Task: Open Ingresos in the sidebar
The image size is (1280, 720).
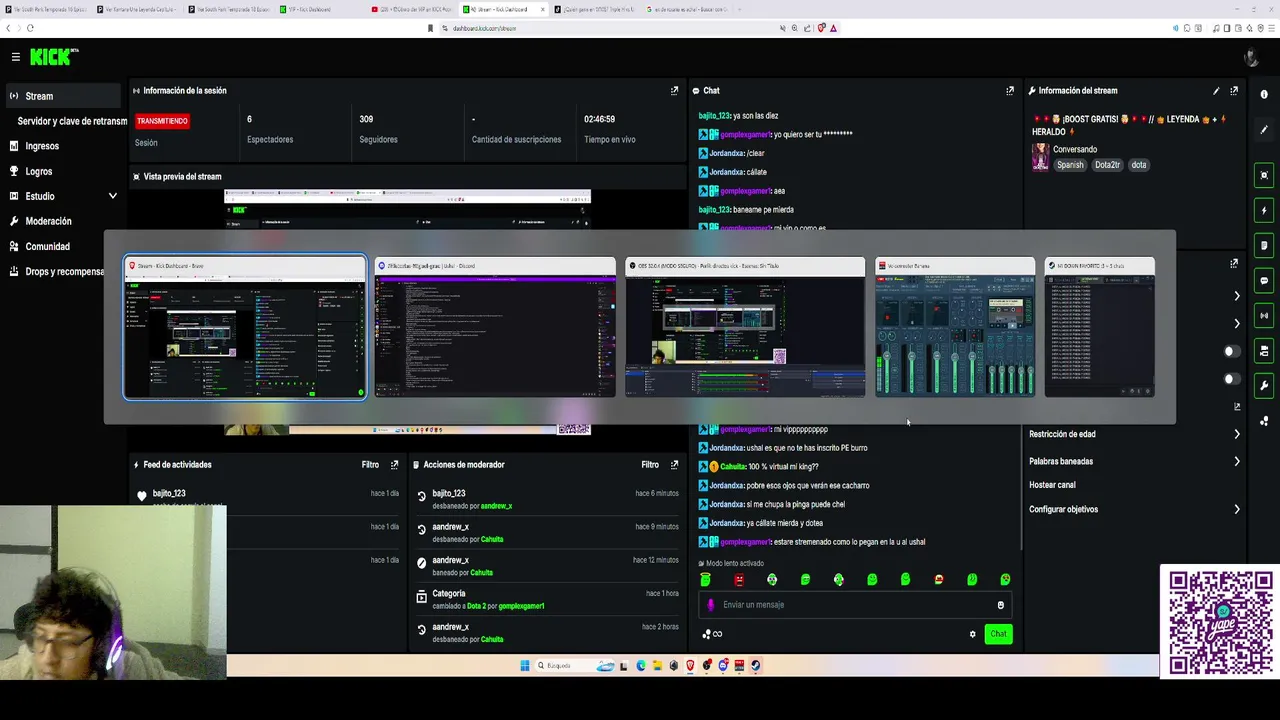Action: (x=62, y=146)
